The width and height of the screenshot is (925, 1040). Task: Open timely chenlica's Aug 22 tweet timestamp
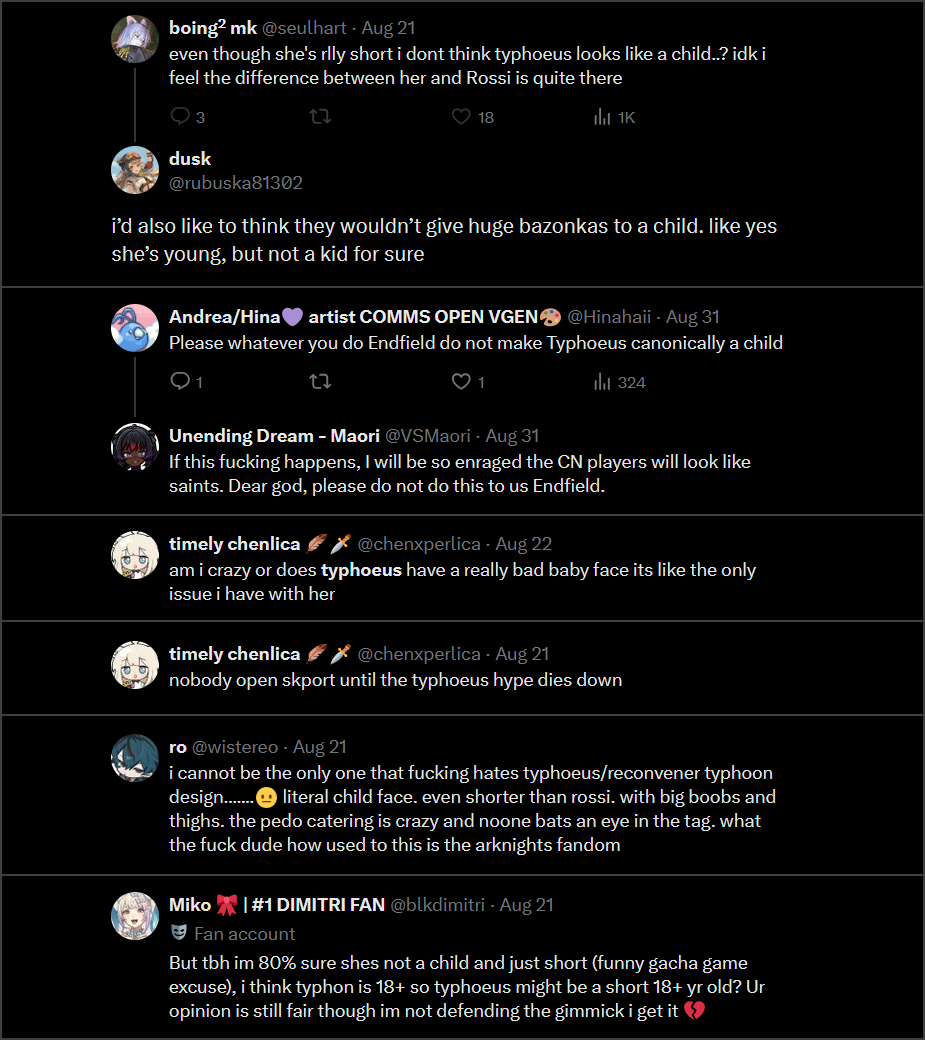[x=523, y=544]
